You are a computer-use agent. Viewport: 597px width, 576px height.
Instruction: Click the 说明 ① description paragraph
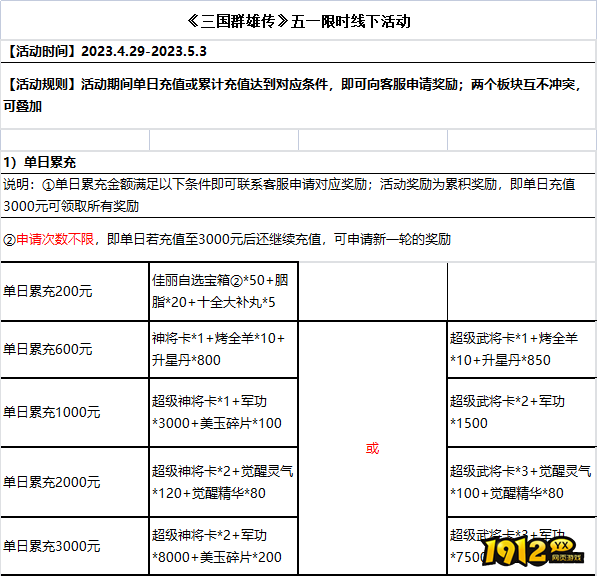tap(298, 195)
